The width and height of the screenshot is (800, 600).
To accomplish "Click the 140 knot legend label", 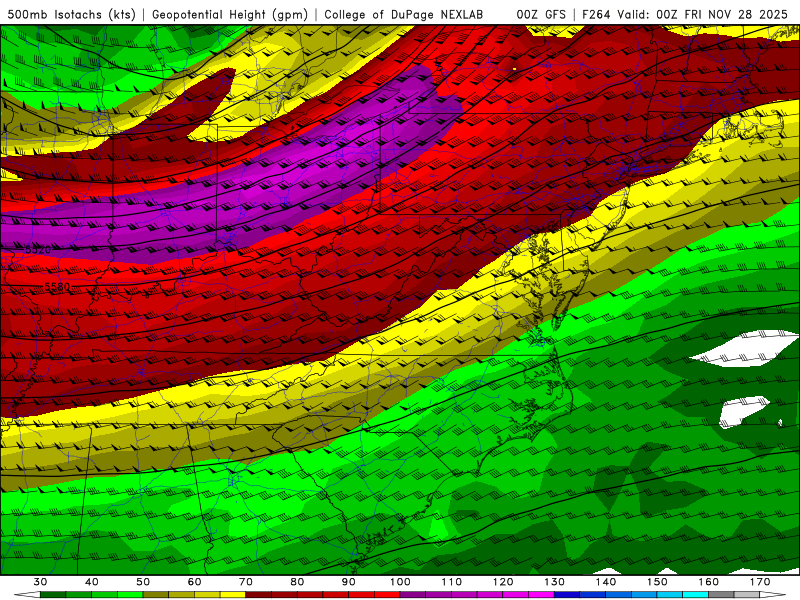I will coord(606,582).
